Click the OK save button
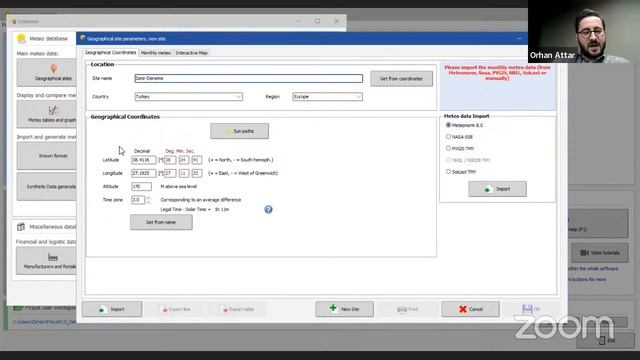640x360 pixels. (531, 309)
